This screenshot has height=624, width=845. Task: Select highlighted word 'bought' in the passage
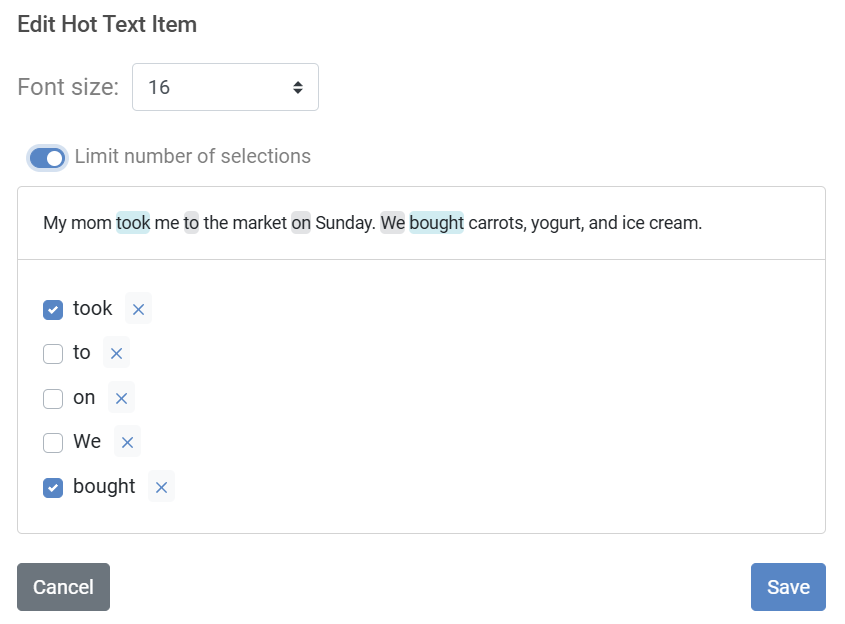tap(436, 223)
